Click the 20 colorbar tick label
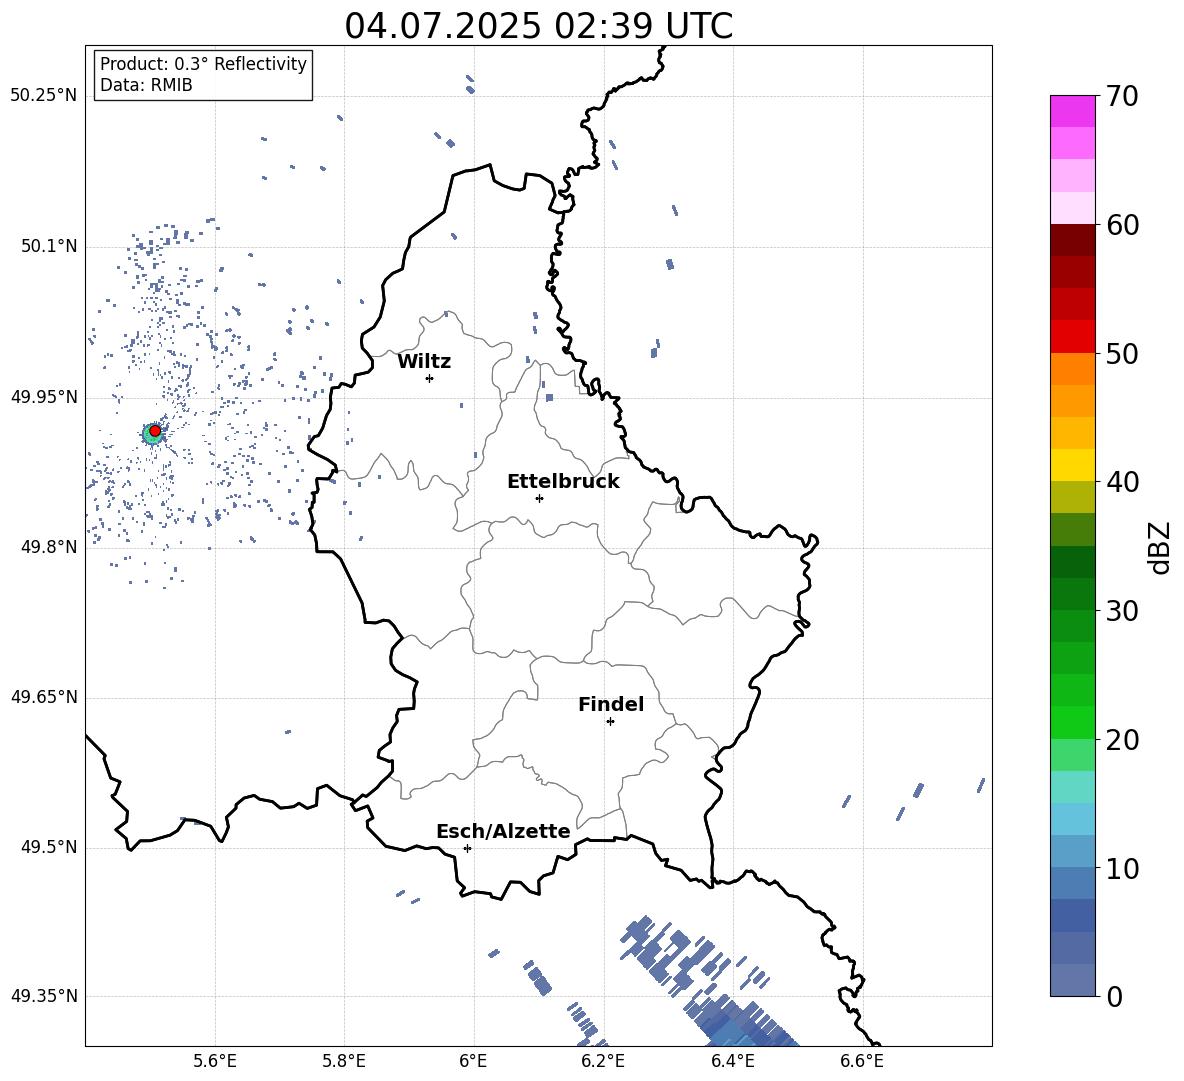Screen dimensions: 1184x1081 pyautogui.click(x=1122, y=740)
